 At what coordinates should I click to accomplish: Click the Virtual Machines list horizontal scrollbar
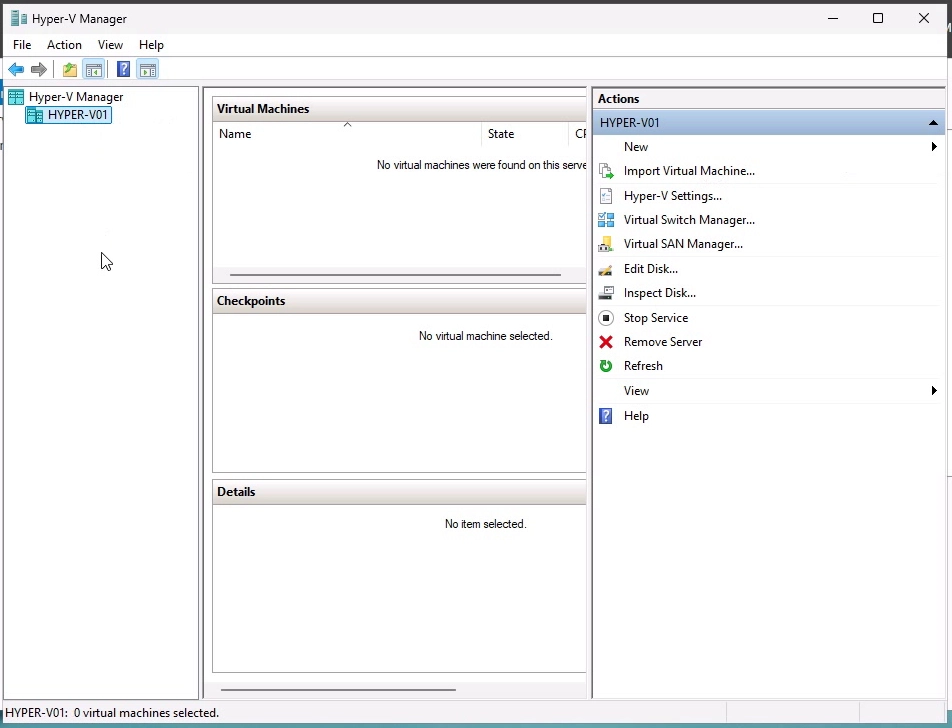pos(395,275)
